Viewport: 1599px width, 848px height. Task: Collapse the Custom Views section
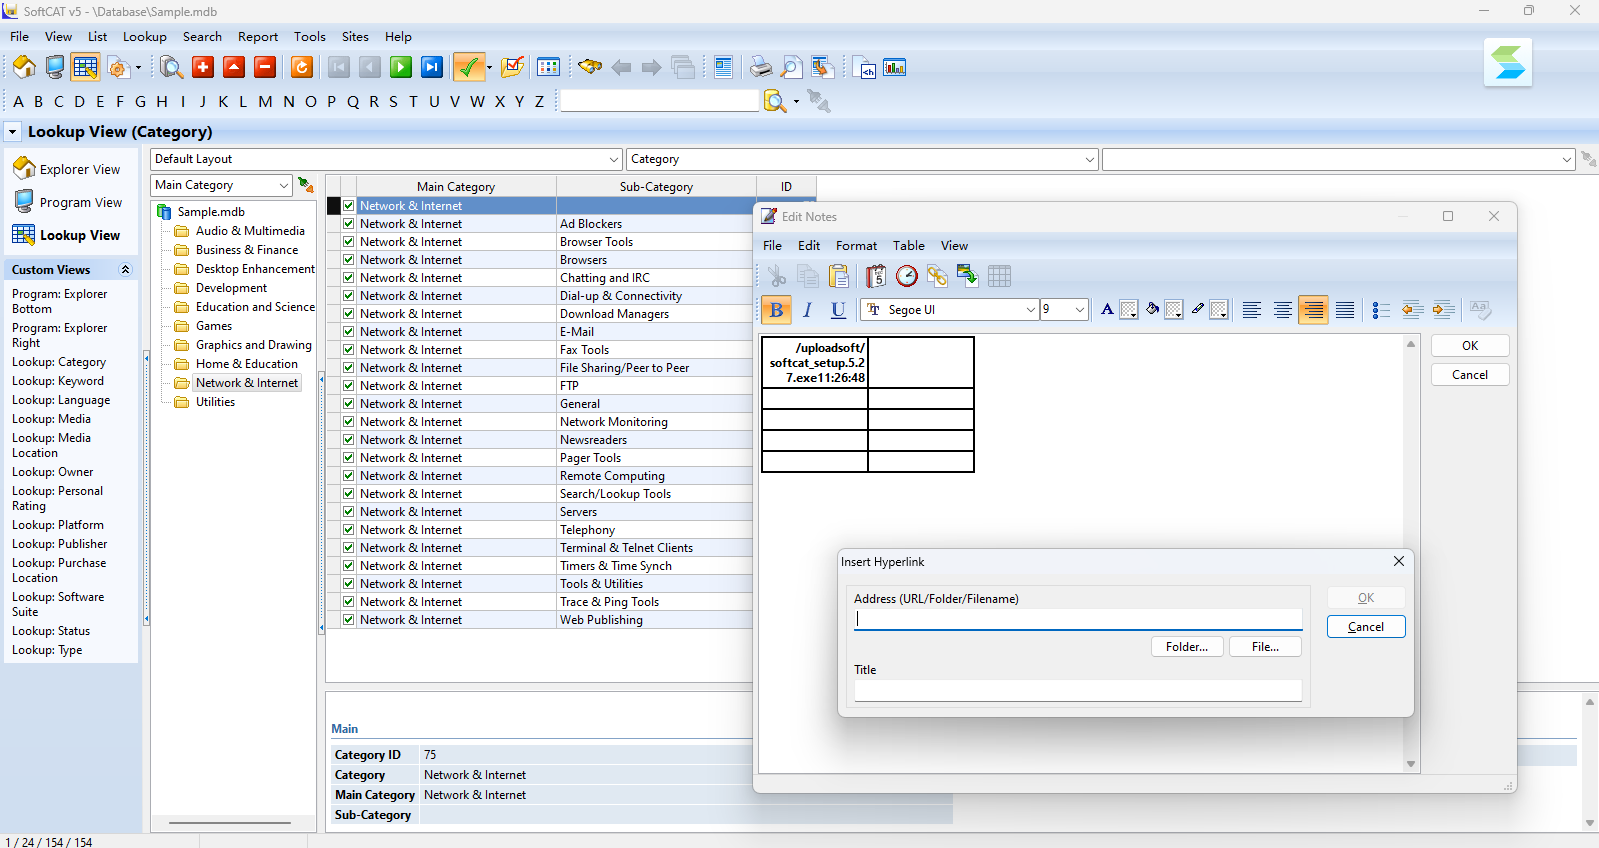(125, 270)
